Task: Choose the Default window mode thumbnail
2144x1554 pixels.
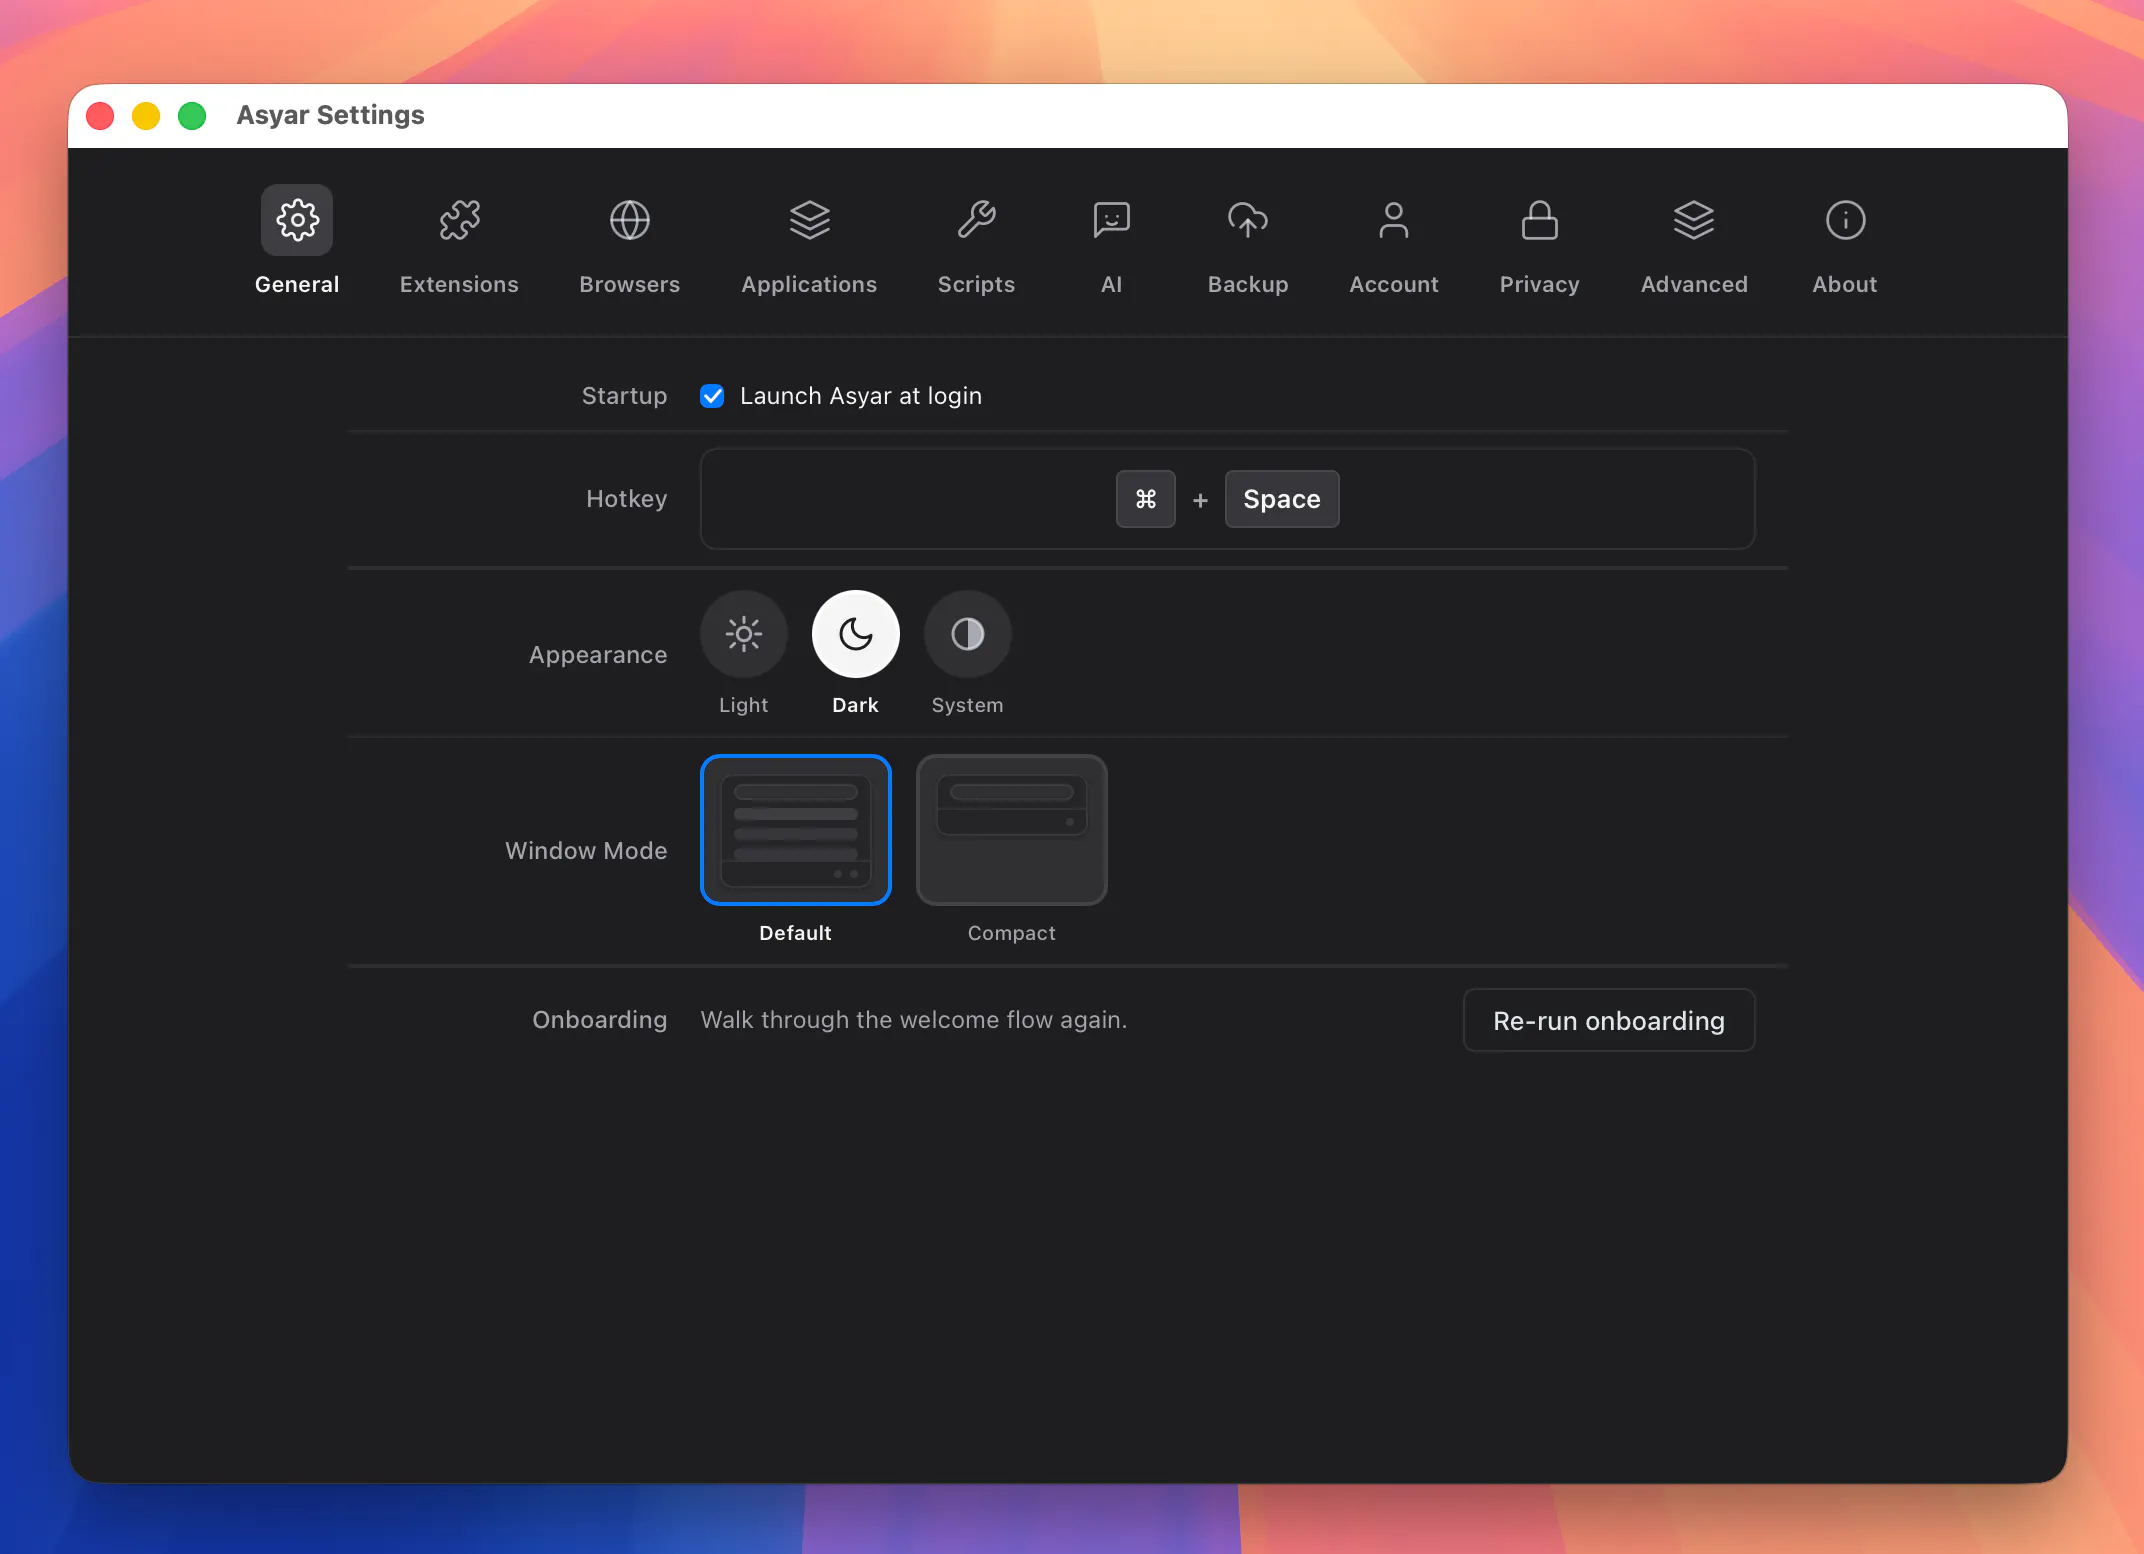Action: [x=796, y=830]
